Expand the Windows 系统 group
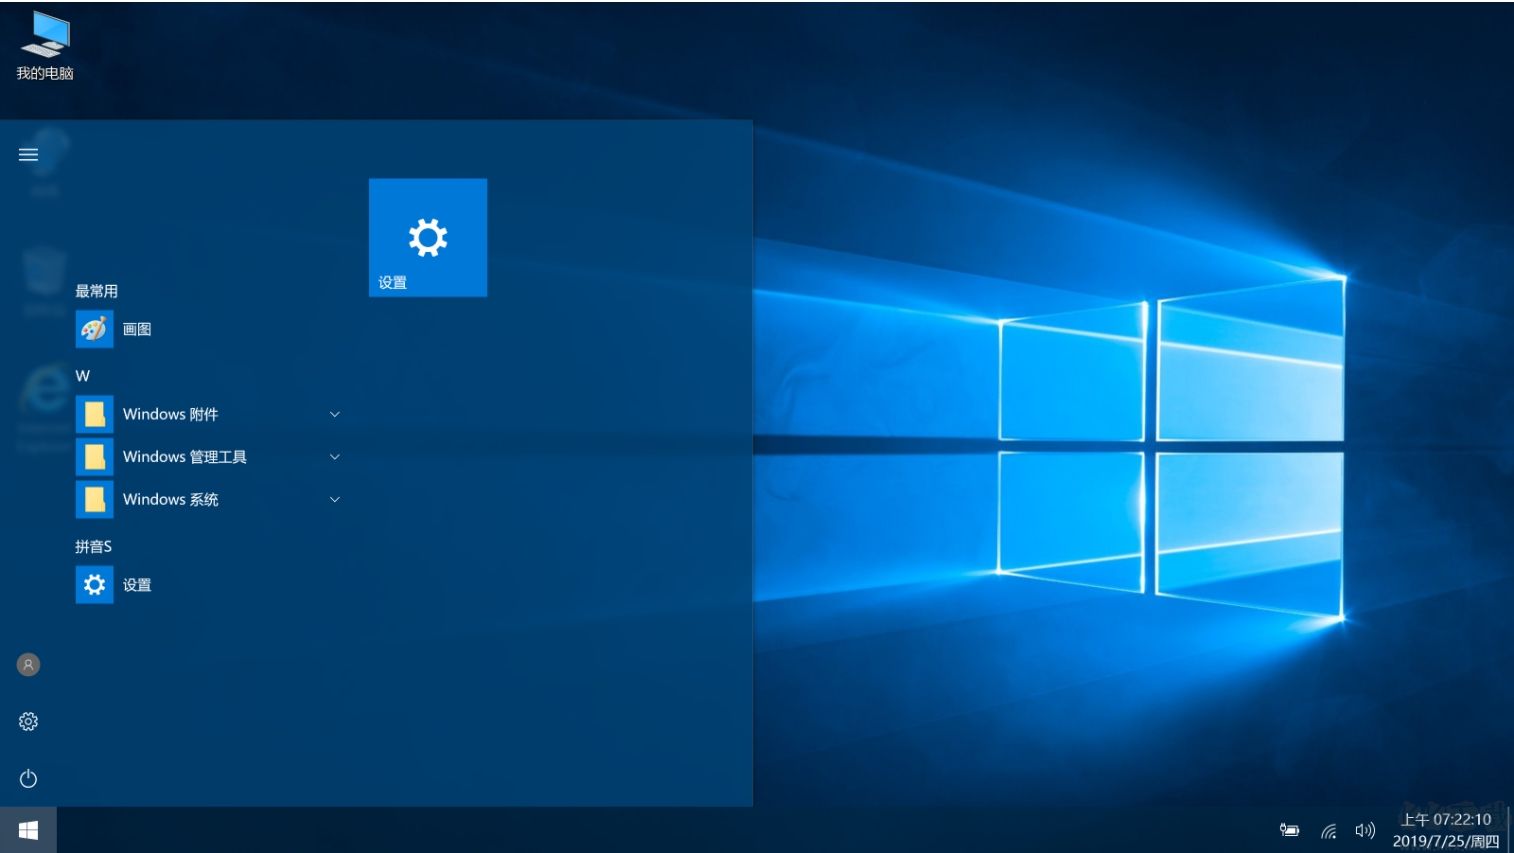 tap(334, 499)
